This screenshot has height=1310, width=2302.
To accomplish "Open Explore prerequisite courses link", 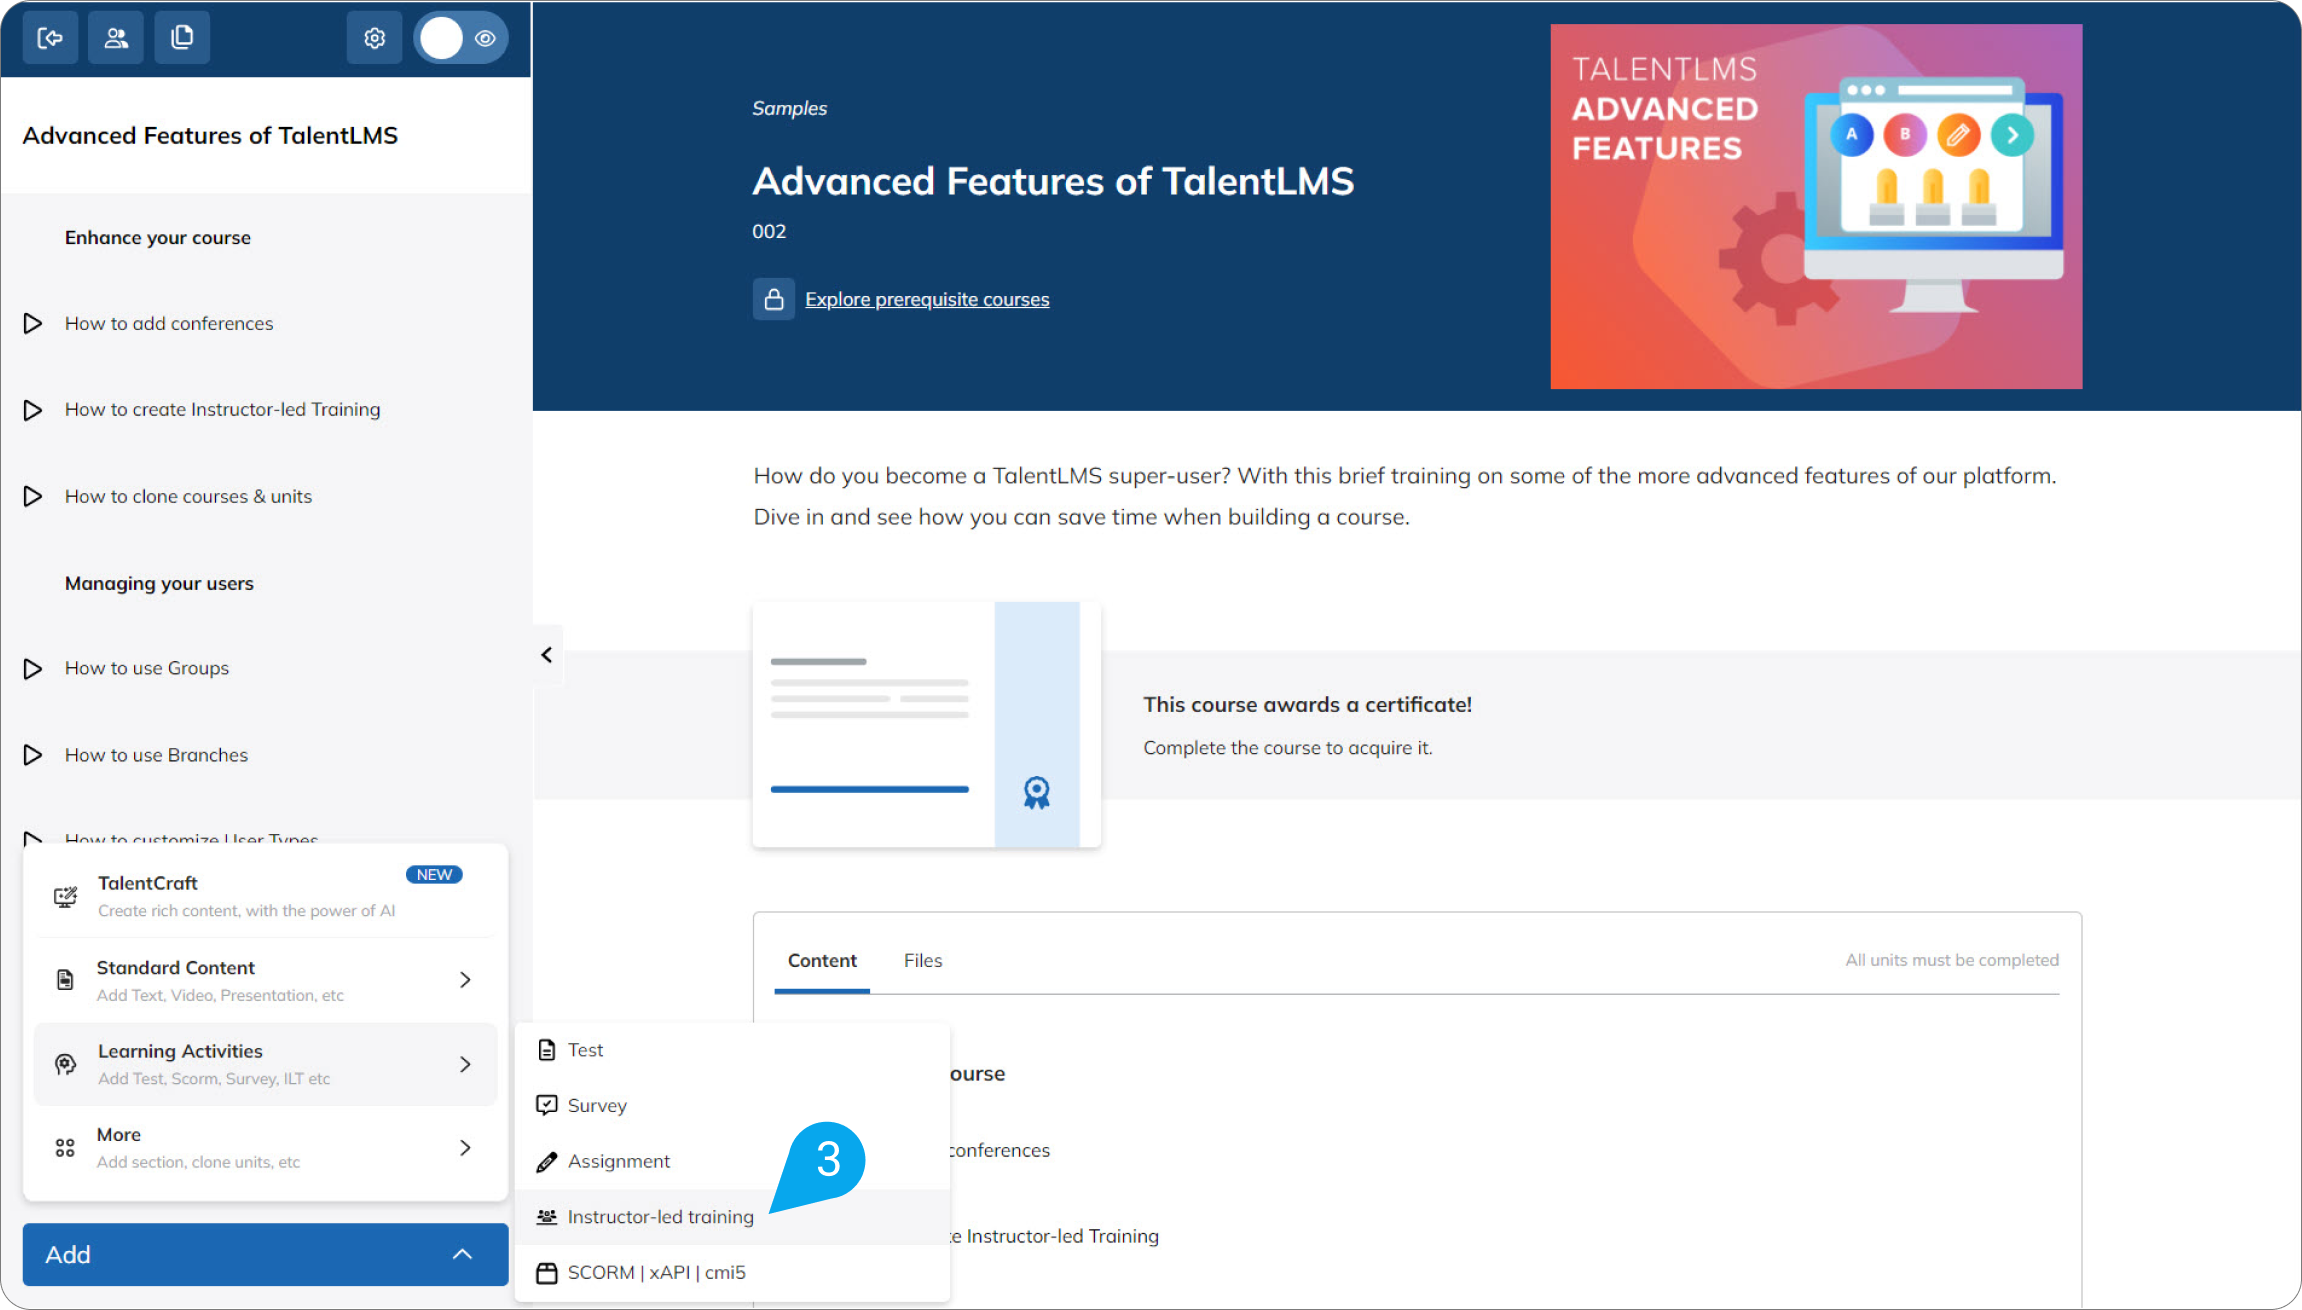I will pyautogui.click(x=926, y=299).
